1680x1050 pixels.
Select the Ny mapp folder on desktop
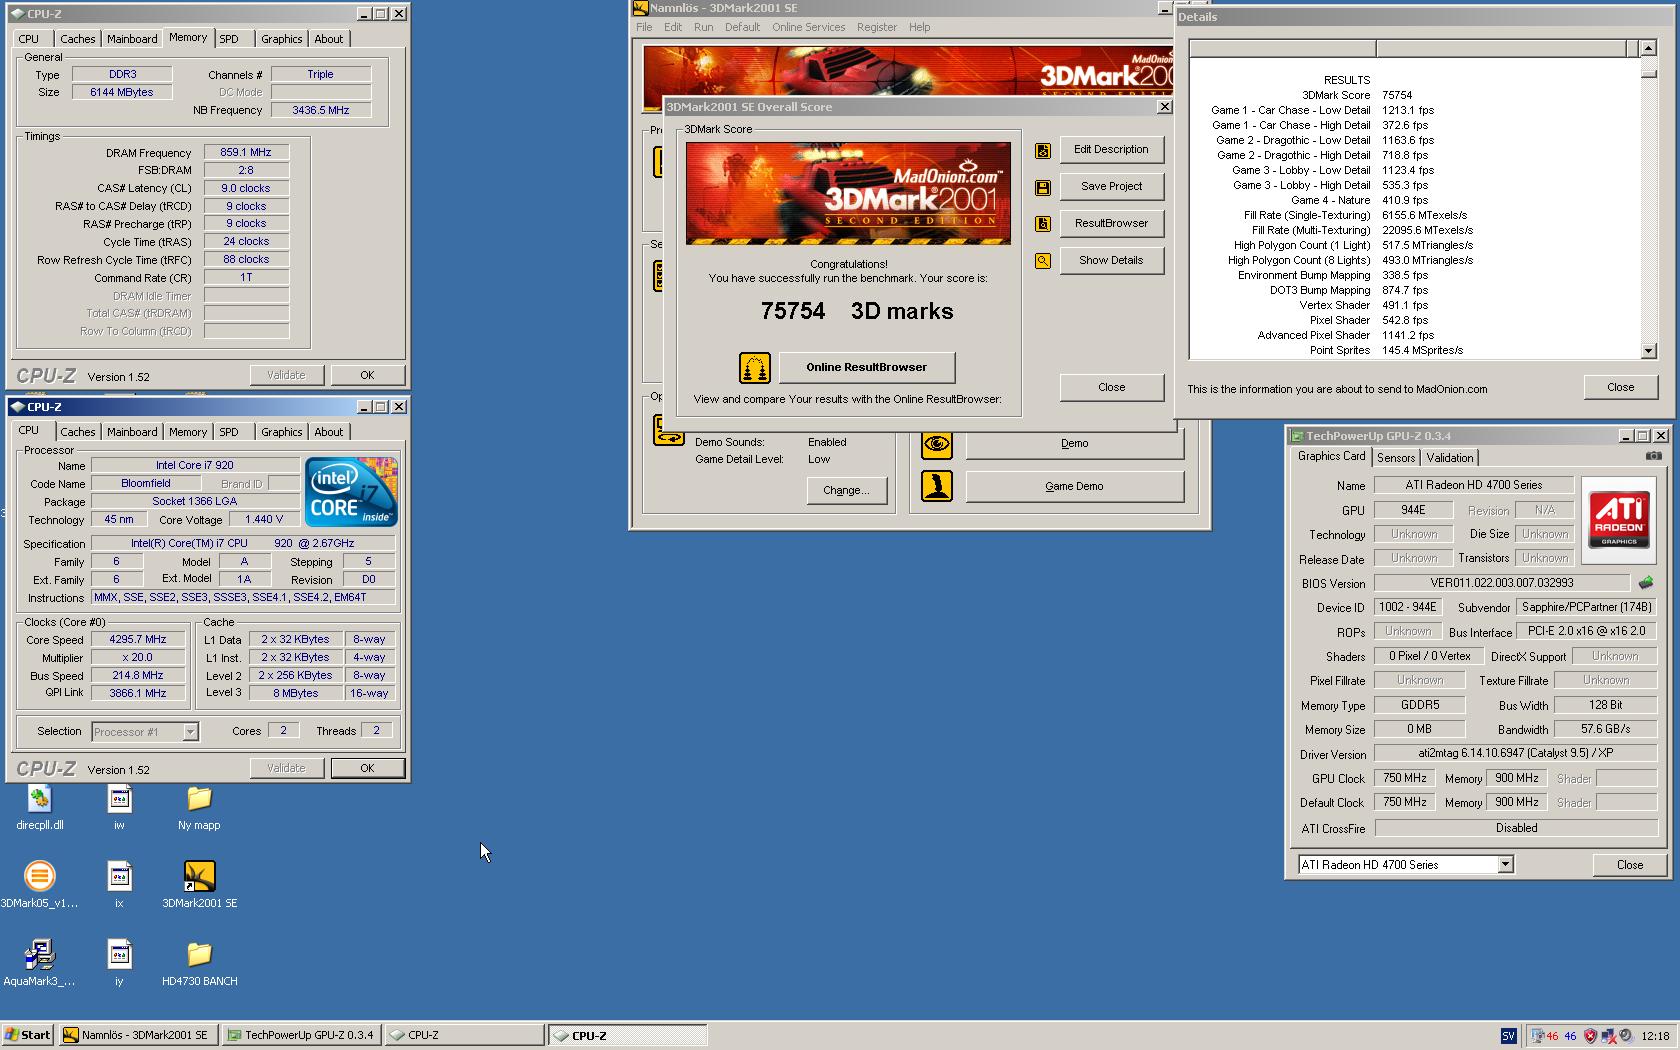tap(199, 808)
